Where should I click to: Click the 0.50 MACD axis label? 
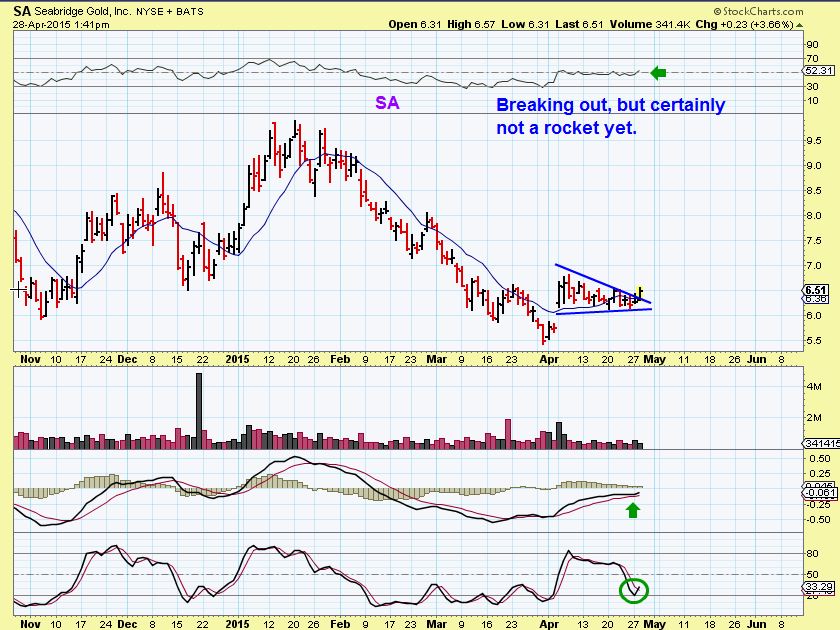tap(820, 459)
